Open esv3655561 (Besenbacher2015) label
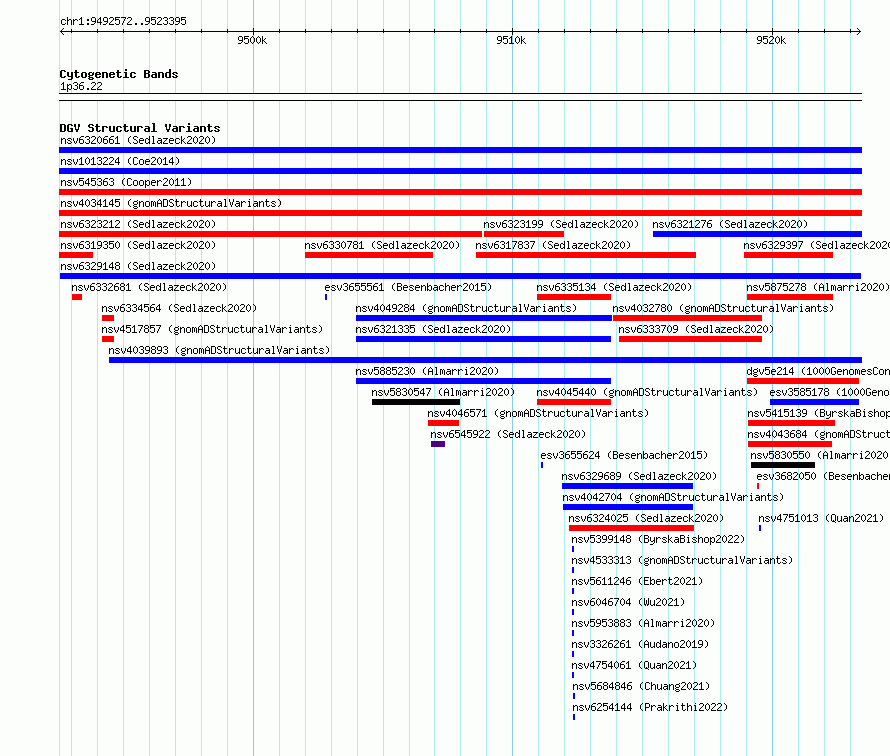 click(408, 287)
